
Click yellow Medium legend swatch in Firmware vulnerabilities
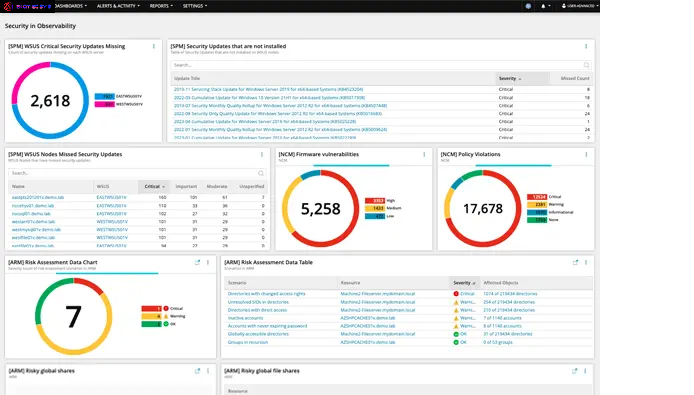point(375,208)
